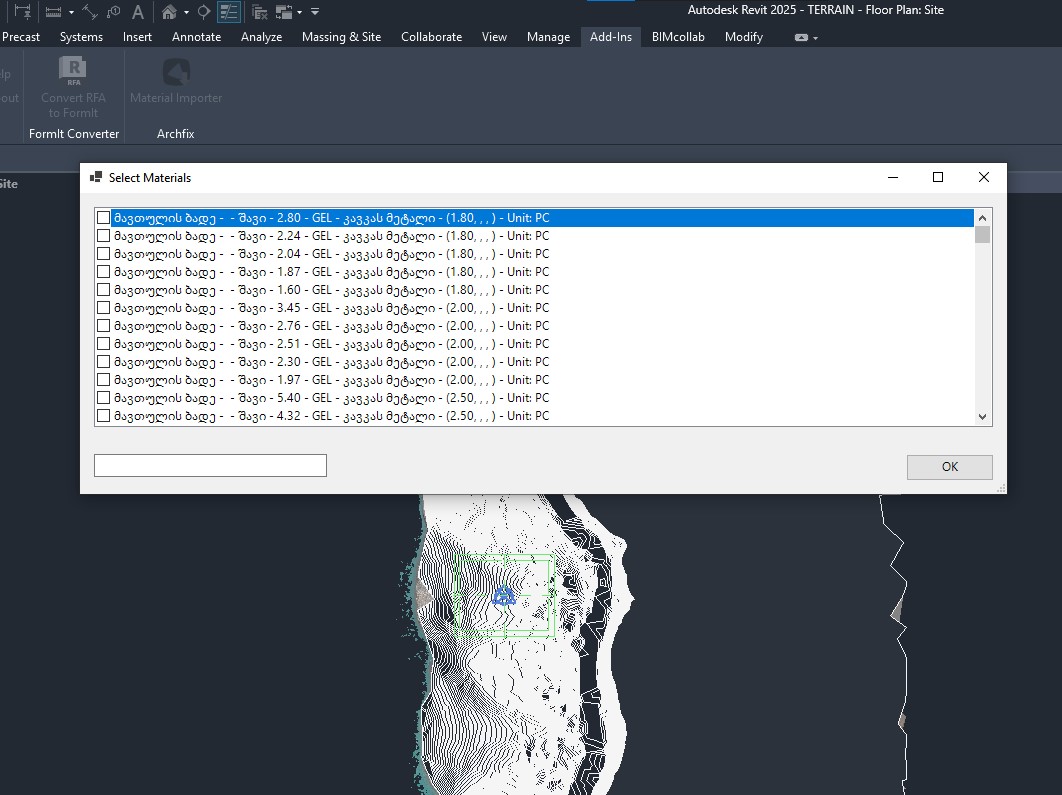Open the ribbon display options dropdown
The height and width of the screenshot is (795, 1062).
click(x=815, y=38)
